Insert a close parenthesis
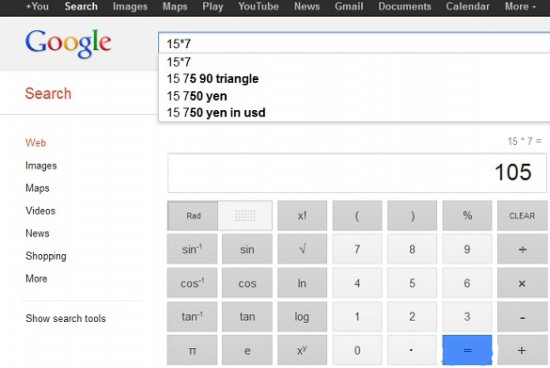The image size is (550, 368). [x=412, y=215]
